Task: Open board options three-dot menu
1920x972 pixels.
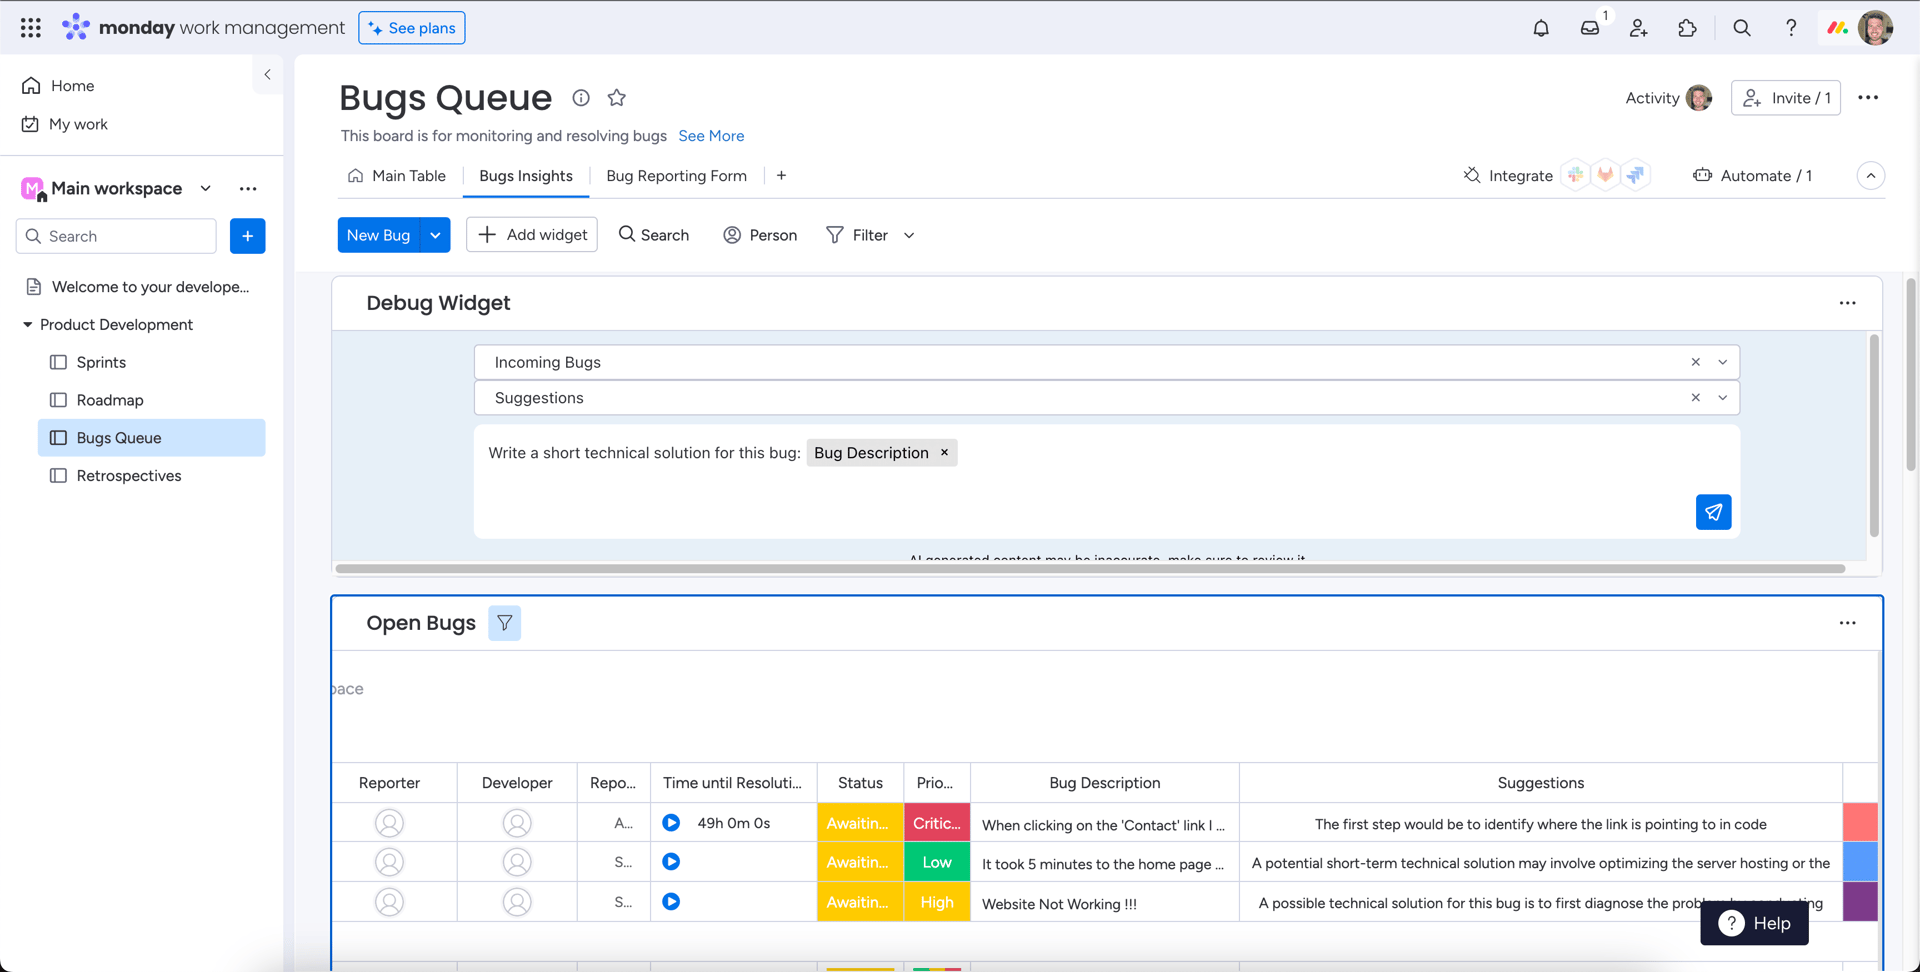Action: click(x=1868, y=97)
